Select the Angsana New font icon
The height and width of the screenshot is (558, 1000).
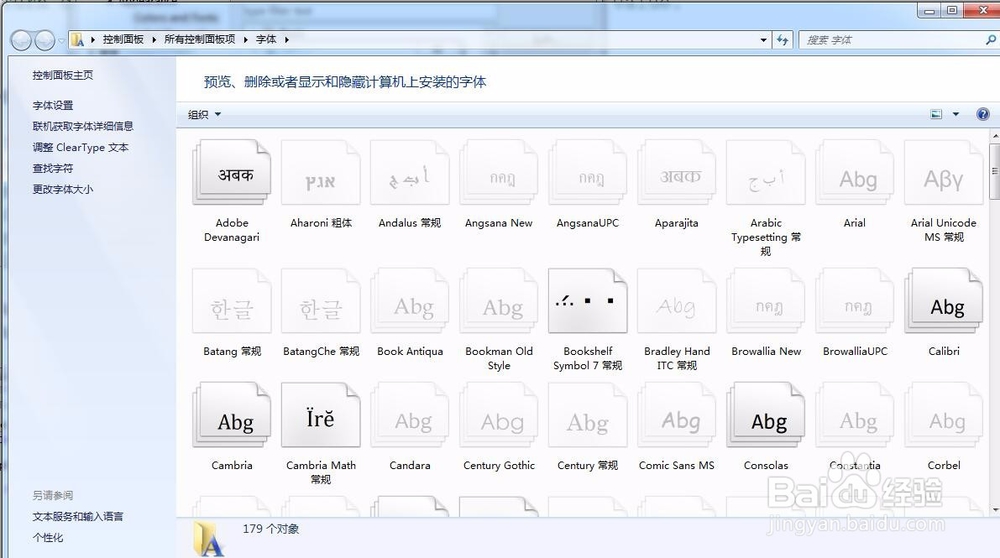point(499,172)
